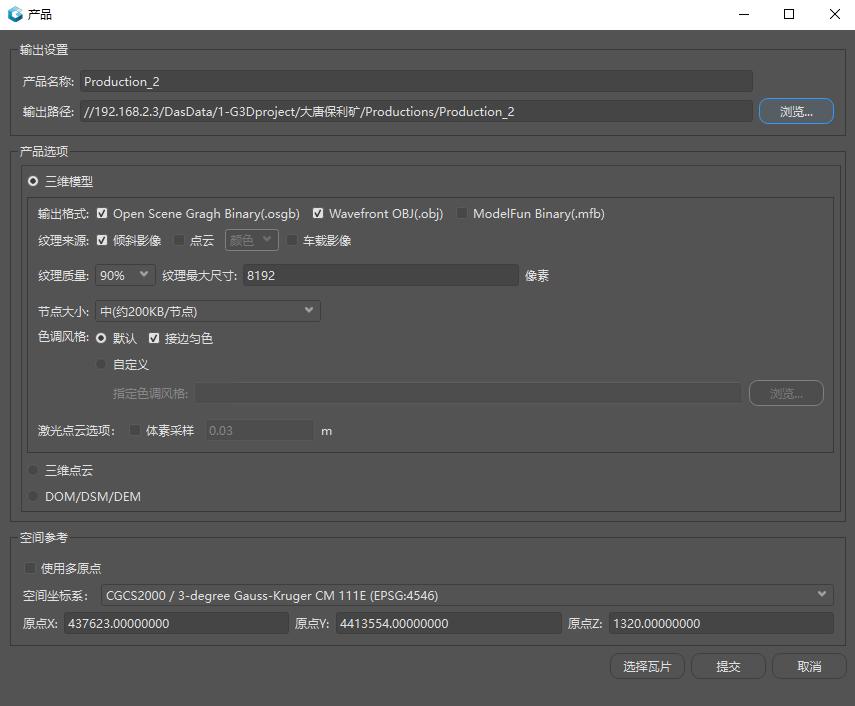The width and height of the screenshot is (855, 706).
Task: Click the 选择瓦片 button
Action: (x=647, y=666)
